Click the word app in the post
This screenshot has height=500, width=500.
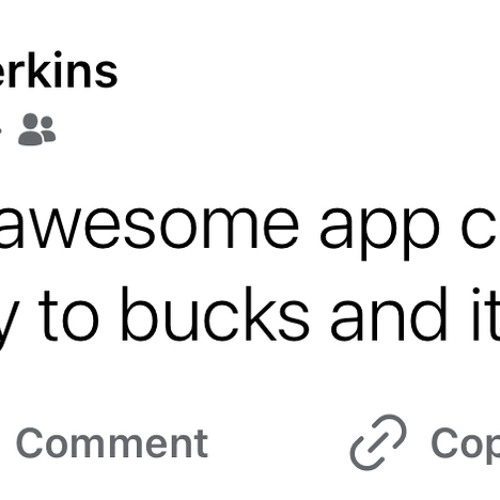(380, 234)
